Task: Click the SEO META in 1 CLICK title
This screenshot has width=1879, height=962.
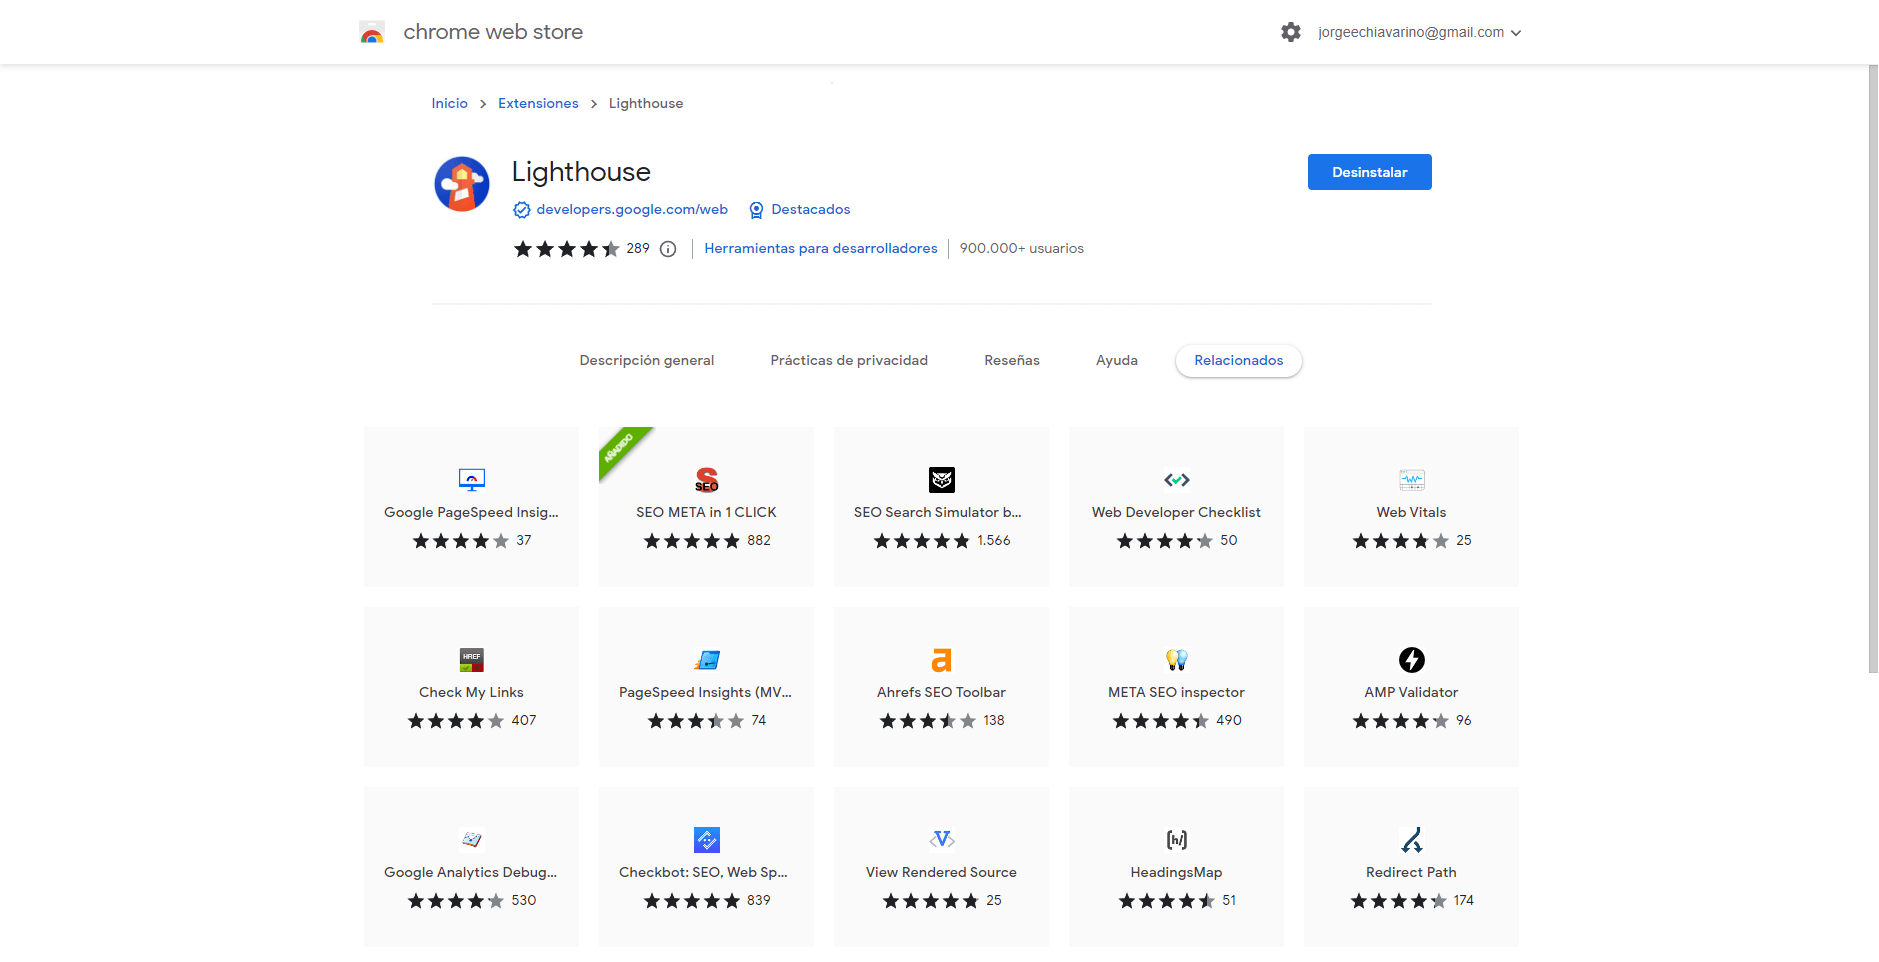Action: [x=706, y=513]
